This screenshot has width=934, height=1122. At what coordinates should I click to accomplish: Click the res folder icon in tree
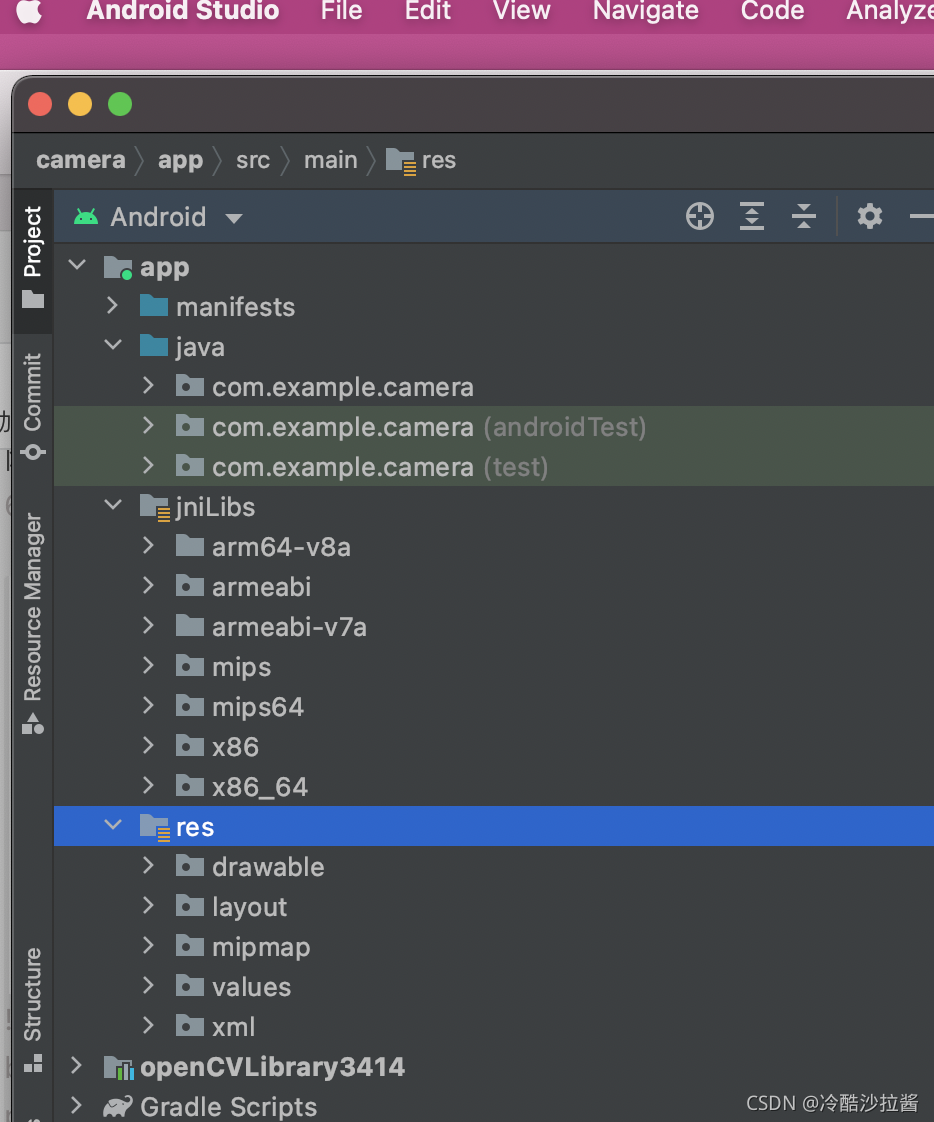155,827
